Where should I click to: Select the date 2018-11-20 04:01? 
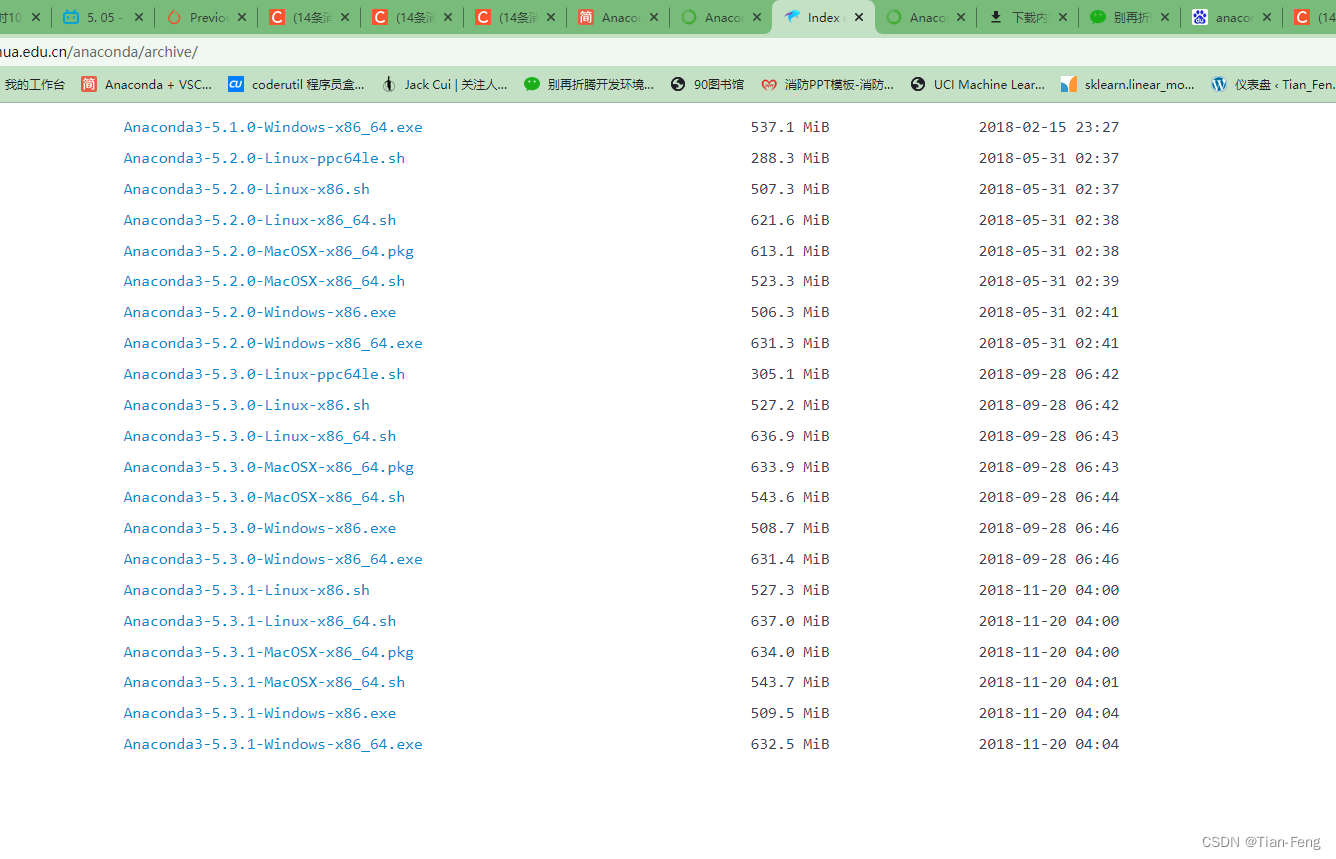(x=1049, y=682)
